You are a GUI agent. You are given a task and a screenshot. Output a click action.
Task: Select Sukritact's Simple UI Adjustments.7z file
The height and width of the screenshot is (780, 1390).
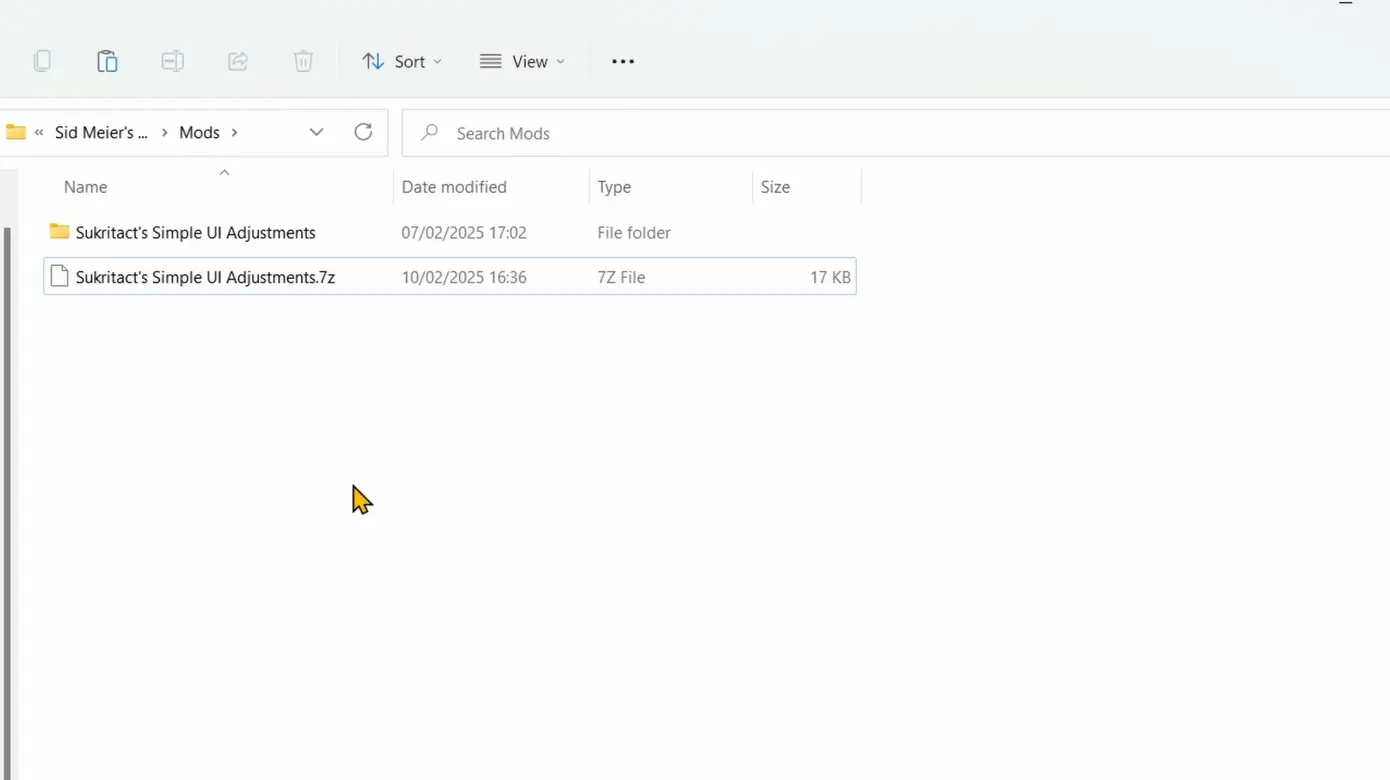click(206, 277)
